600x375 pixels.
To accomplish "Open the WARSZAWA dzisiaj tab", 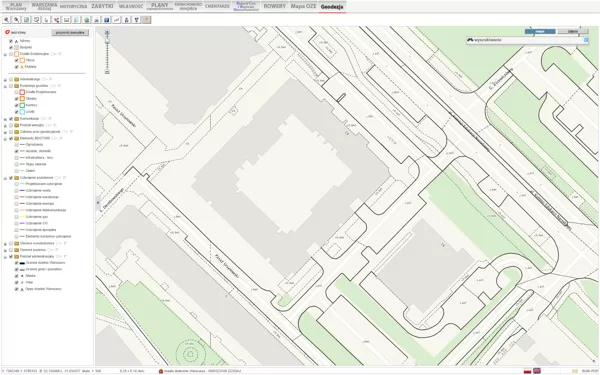I will (44, 6).
